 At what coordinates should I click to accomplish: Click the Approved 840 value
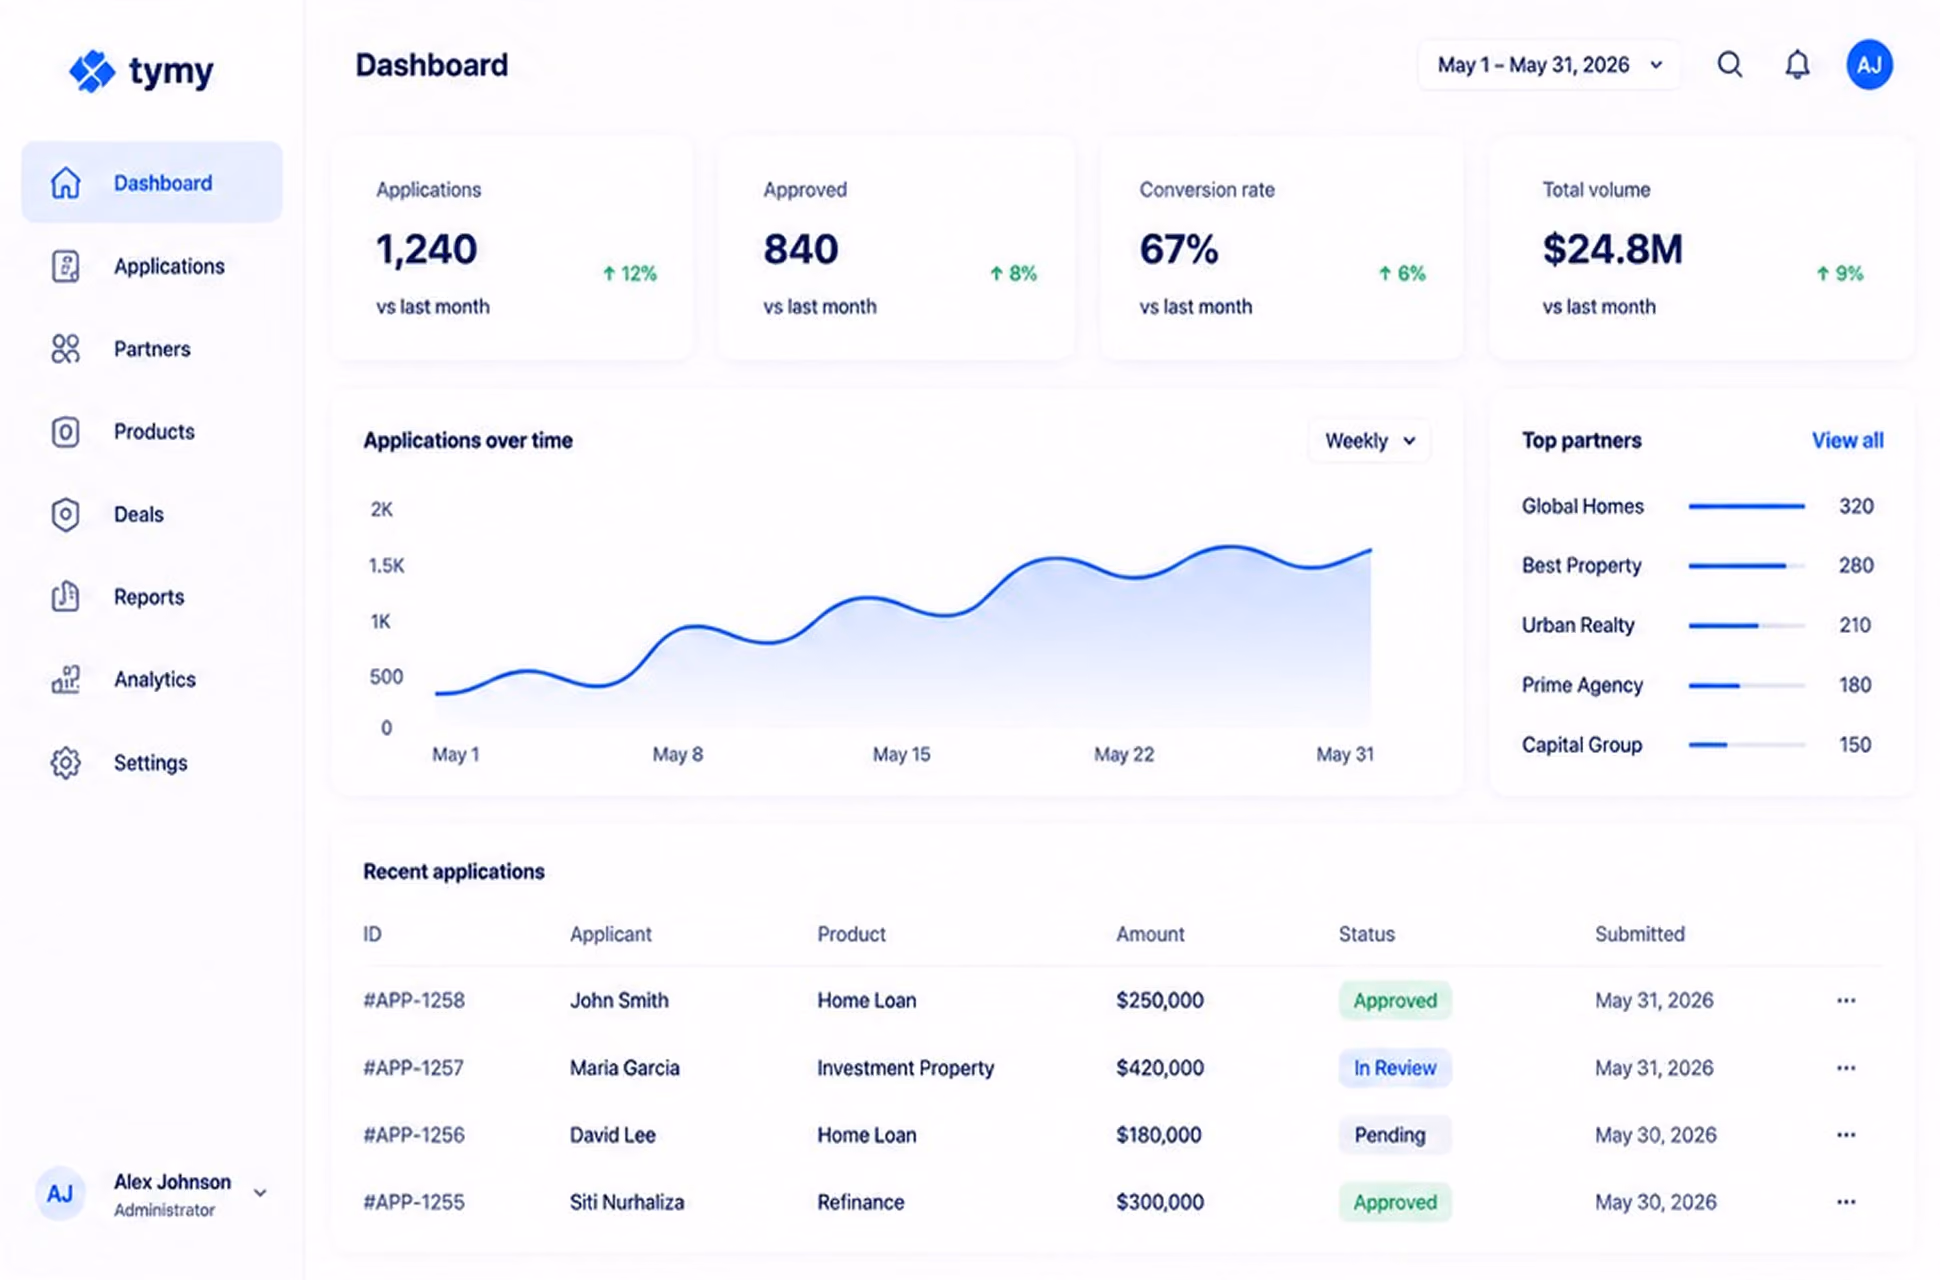(x=801, y=249)
